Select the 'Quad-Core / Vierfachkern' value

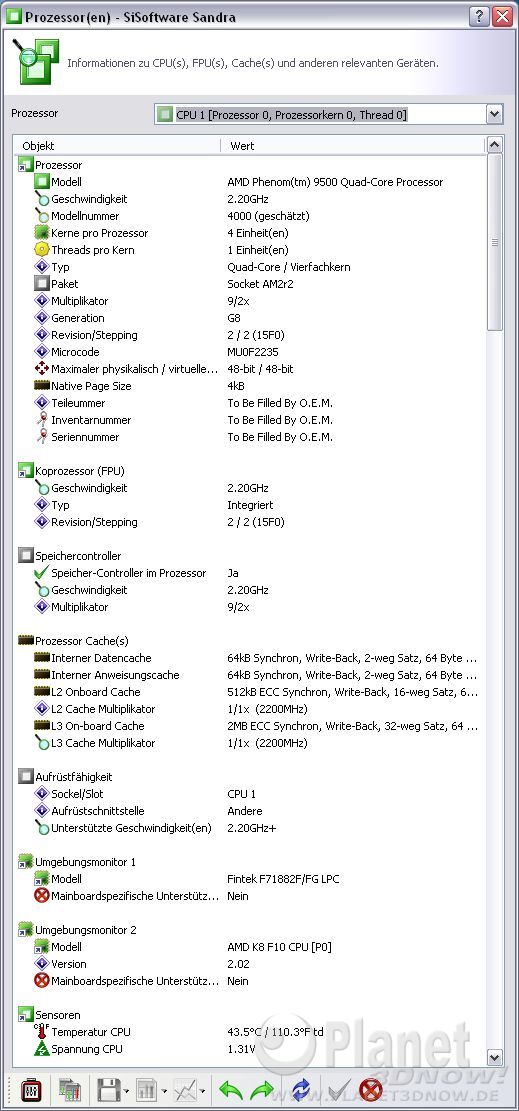coord(289,267)
